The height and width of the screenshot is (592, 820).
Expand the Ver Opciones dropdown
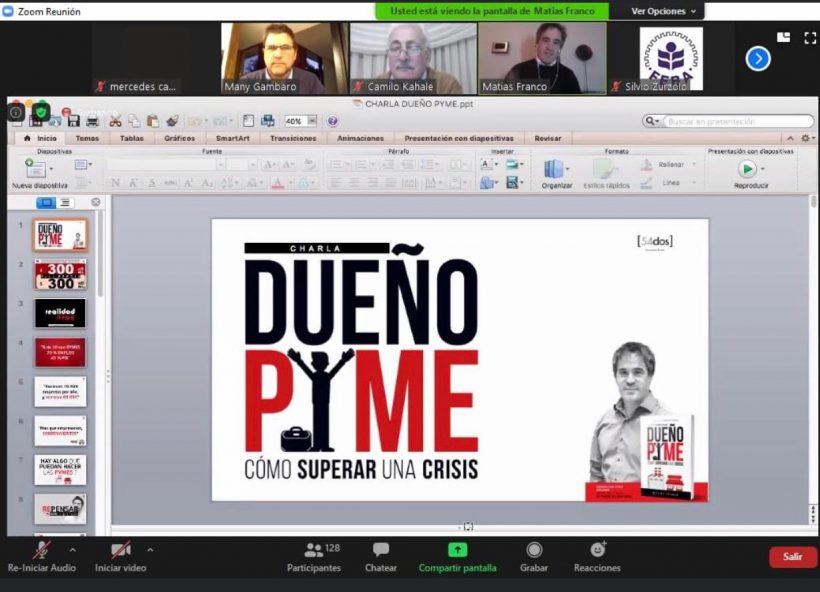[664, 11]
